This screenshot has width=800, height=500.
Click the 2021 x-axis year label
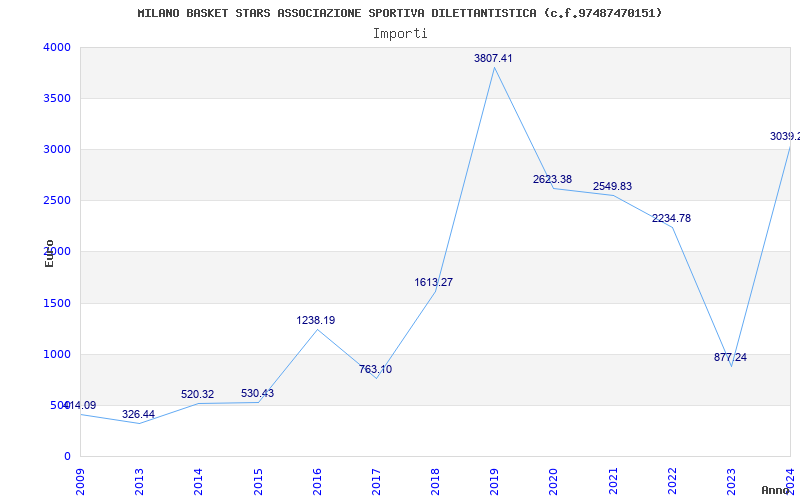coord(613,481)
